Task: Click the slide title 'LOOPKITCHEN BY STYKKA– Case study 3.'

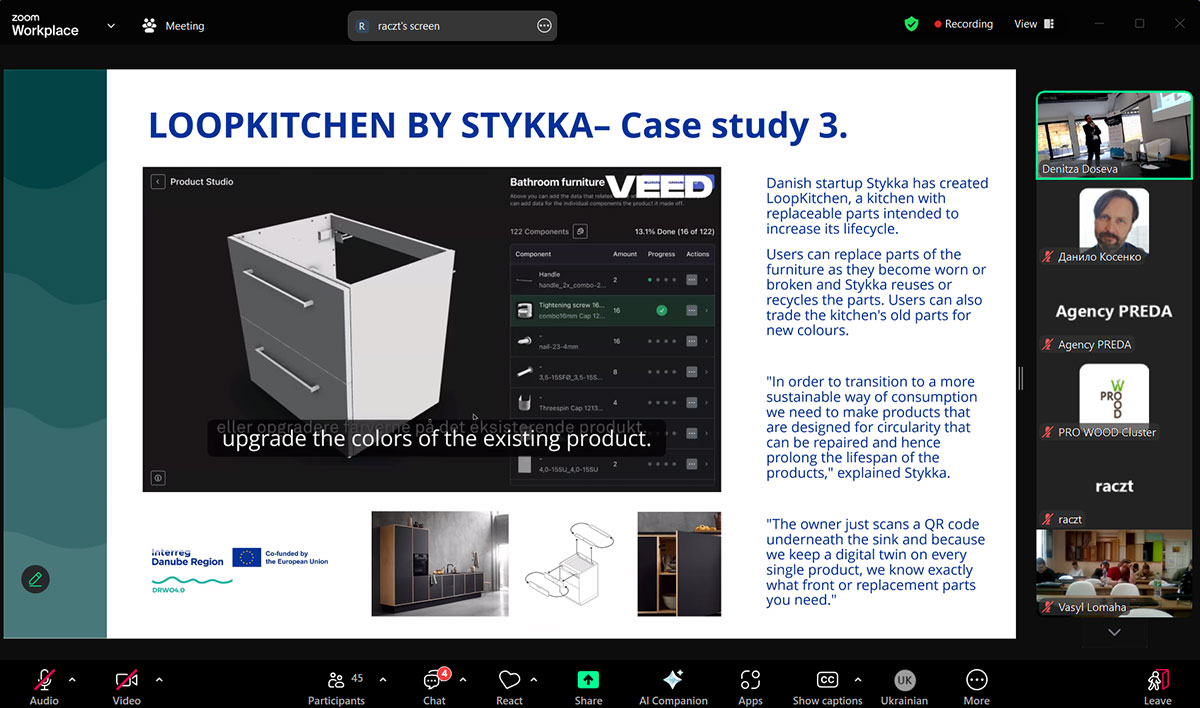Action: click(x=498, y=125)
